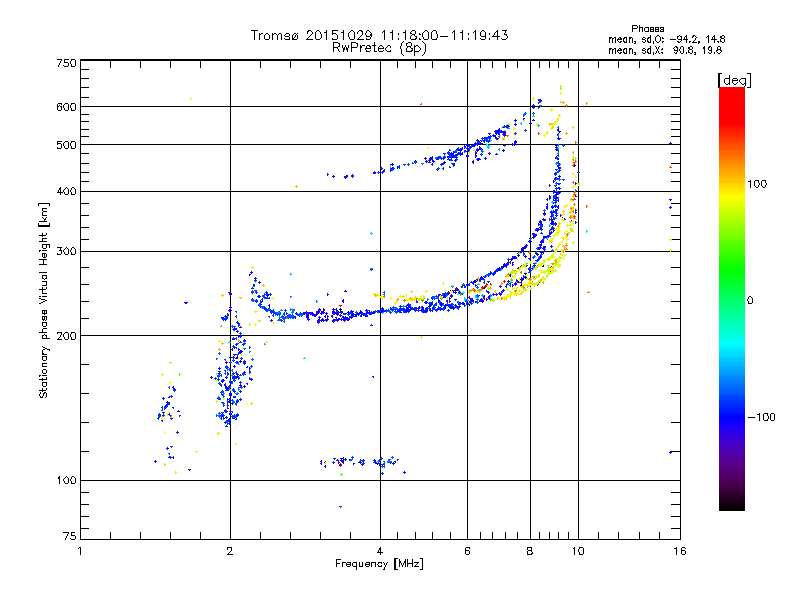
Task: Click the "750" y-axis tick label
Action: (66, 63)
